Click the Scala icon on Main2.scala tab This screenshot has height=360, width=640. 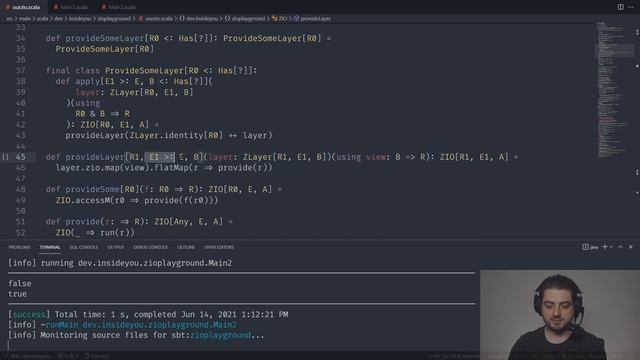(104, 7)
